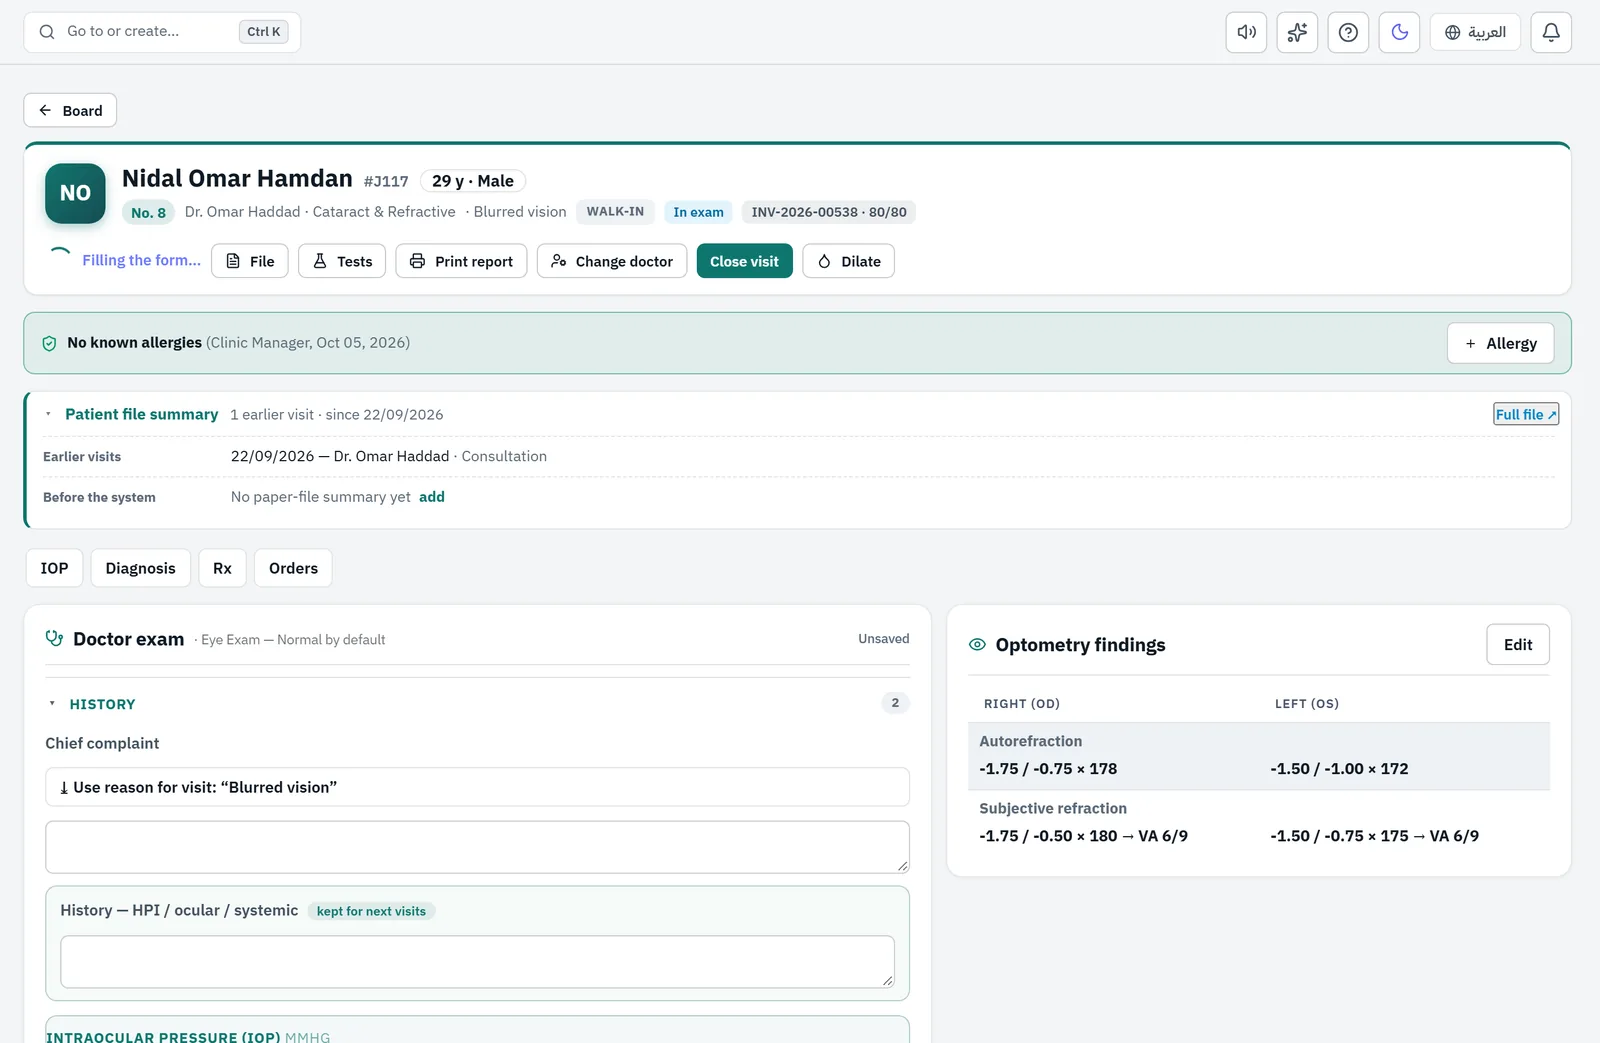Close the visit
1600x1043 pixels.
[744, 261]
